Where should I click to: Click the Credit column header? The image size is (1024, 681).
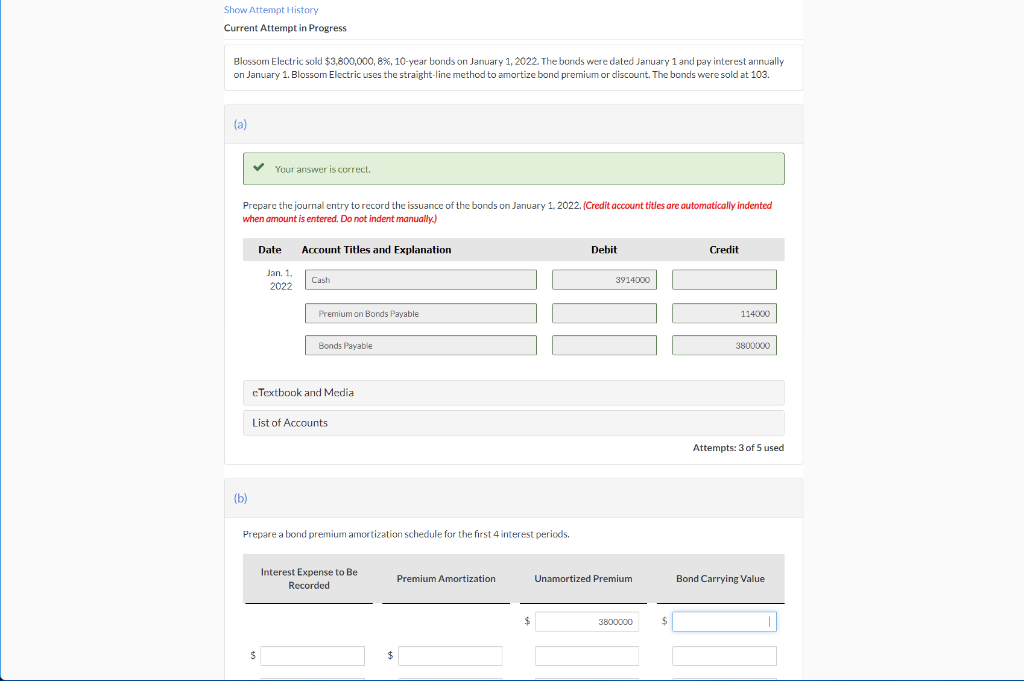724,249
